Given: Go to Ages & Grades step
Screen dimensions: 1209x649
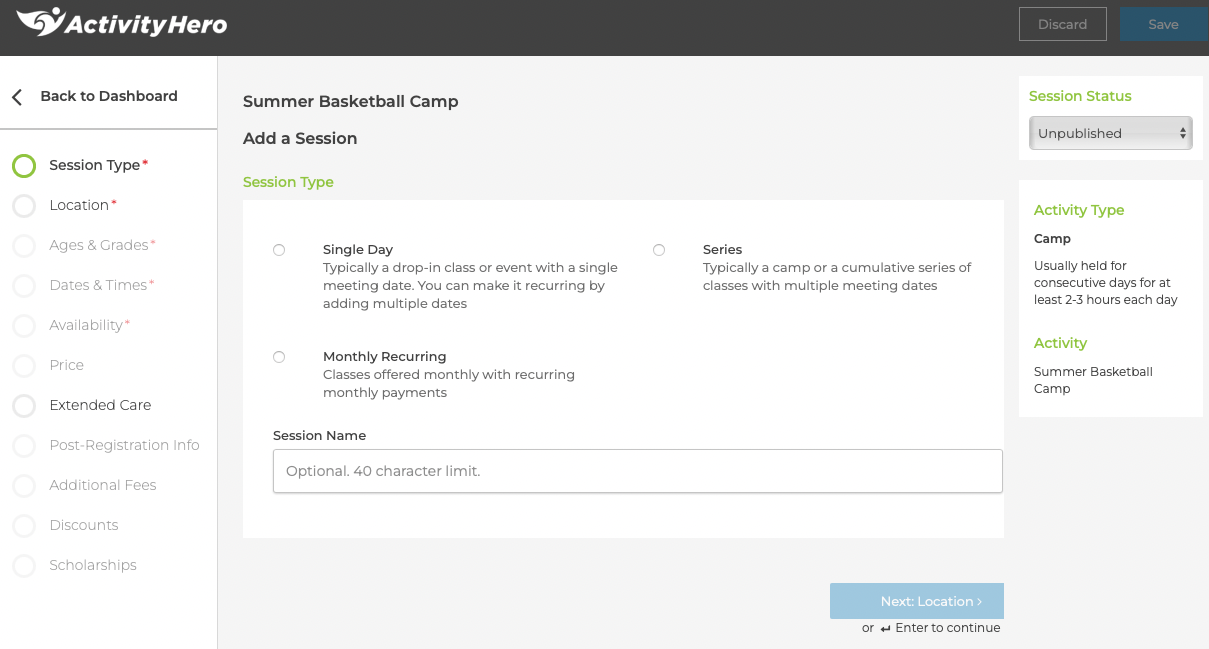Looking at the screenshot, I should tap(99, 245).
